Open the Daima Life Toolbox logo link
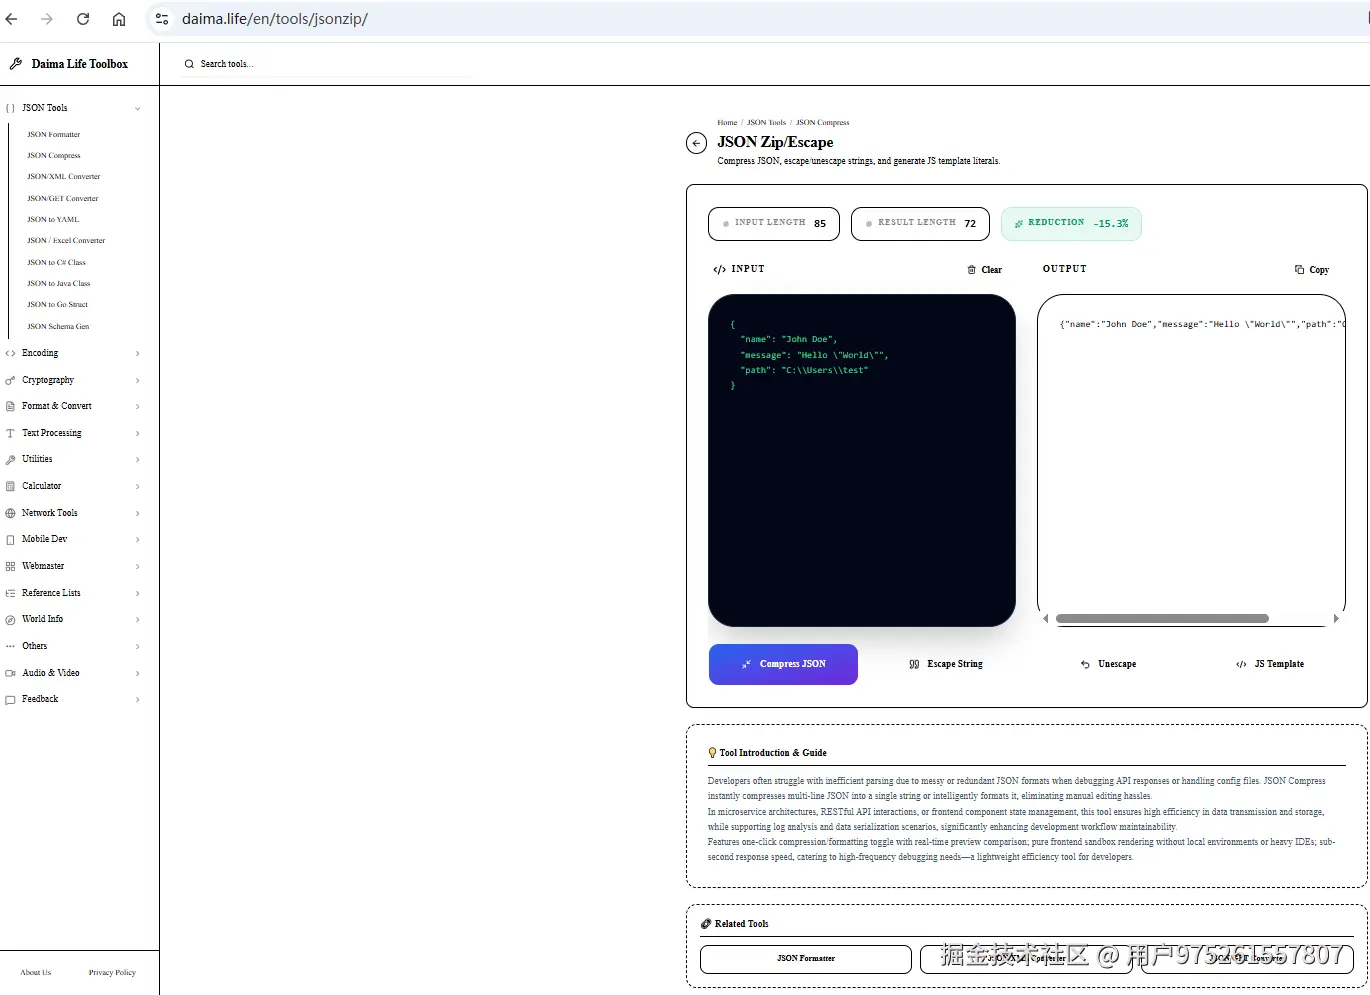Screen dimensions: 1370x995 click(69, 64)
